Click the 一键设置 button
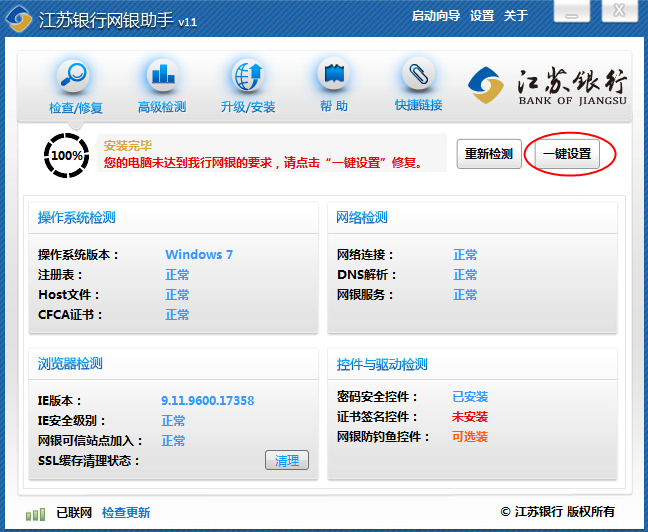This screenshot has width=648, height=532. pyautogui.click(x=567, y=154)
